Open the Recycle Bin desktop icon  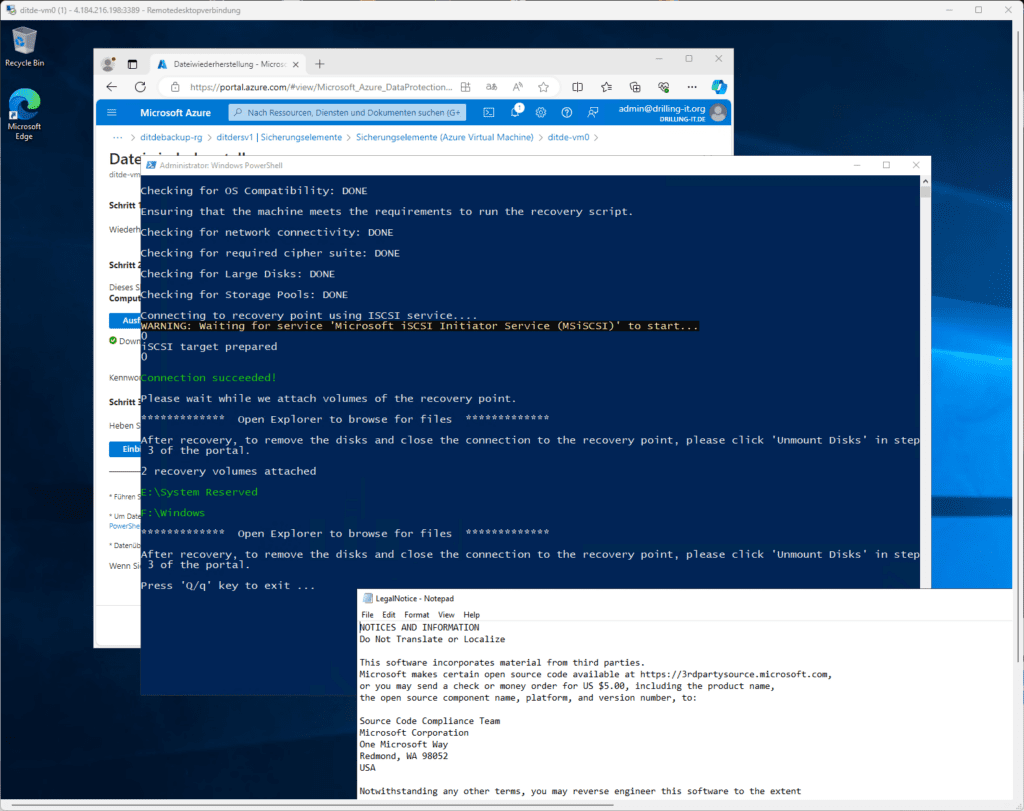tap(24, 47)
